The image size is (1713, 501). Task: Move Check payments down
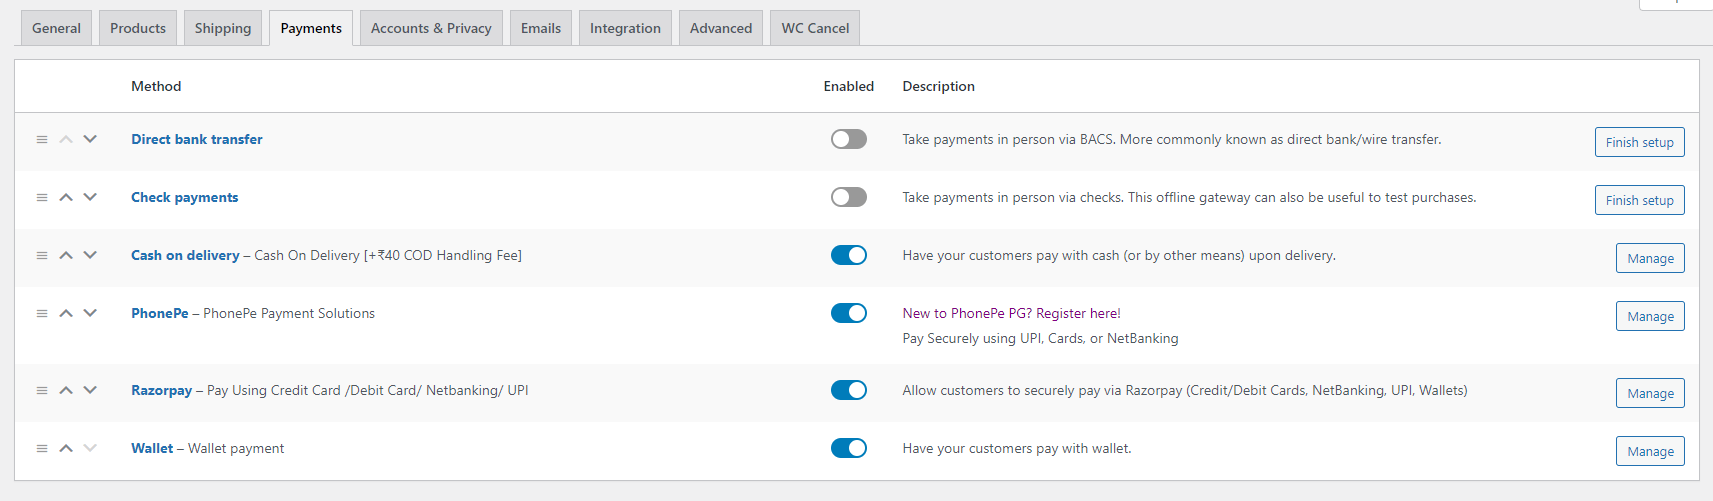pyautogui.click(x=90, y=197)
